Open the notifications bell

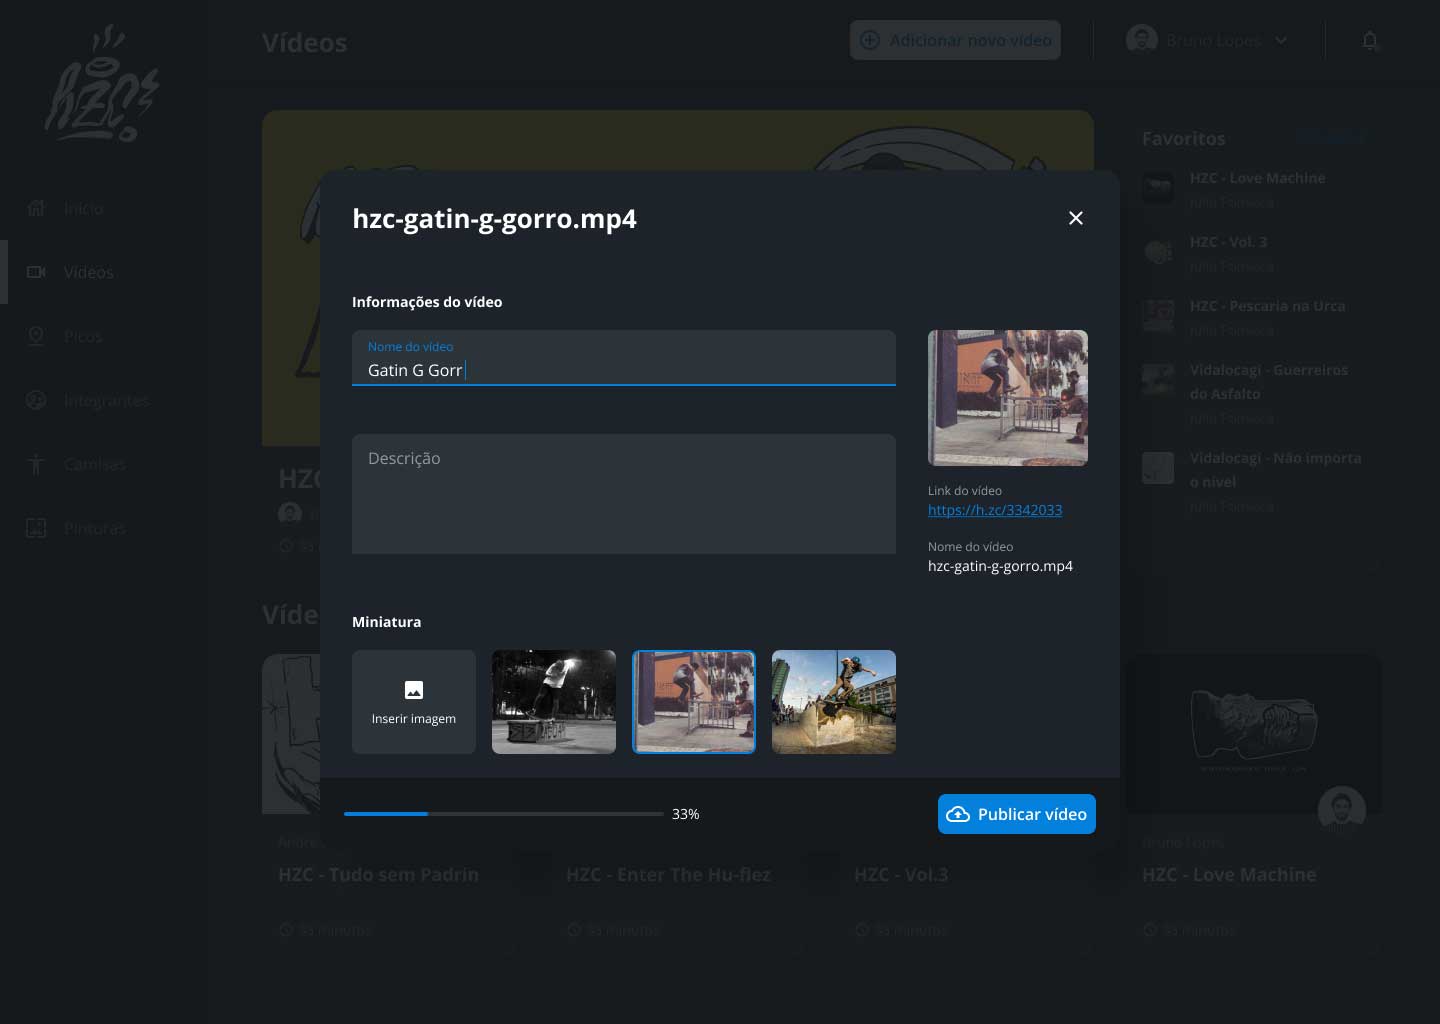(1370, 40)
